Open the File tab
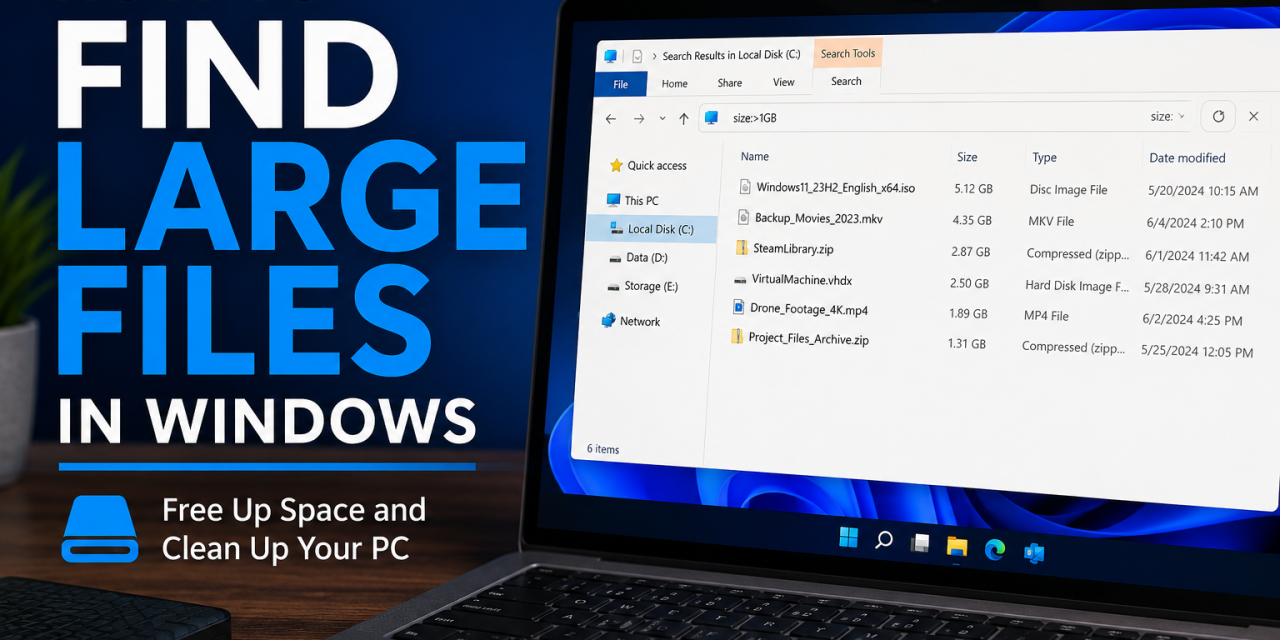 click(621, 84)
